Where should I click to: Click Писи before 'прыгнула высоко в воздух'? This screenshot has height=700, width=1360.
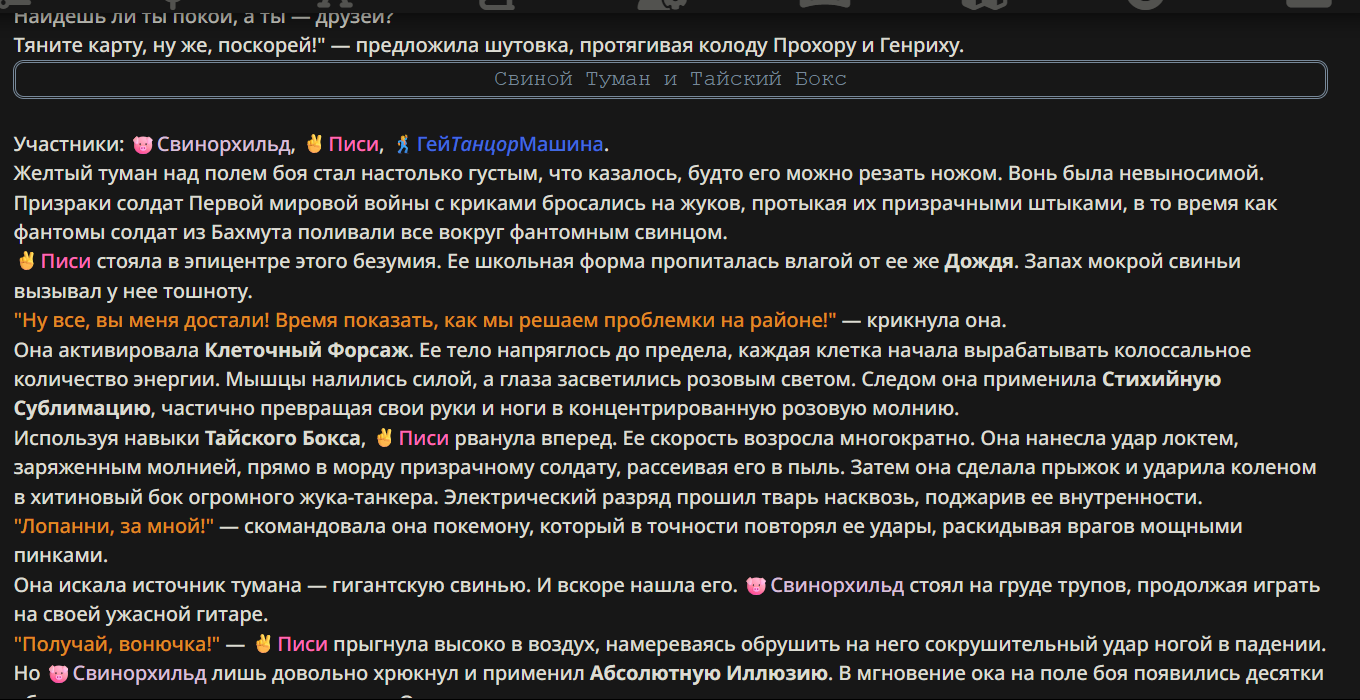click(x=303, y=644)
